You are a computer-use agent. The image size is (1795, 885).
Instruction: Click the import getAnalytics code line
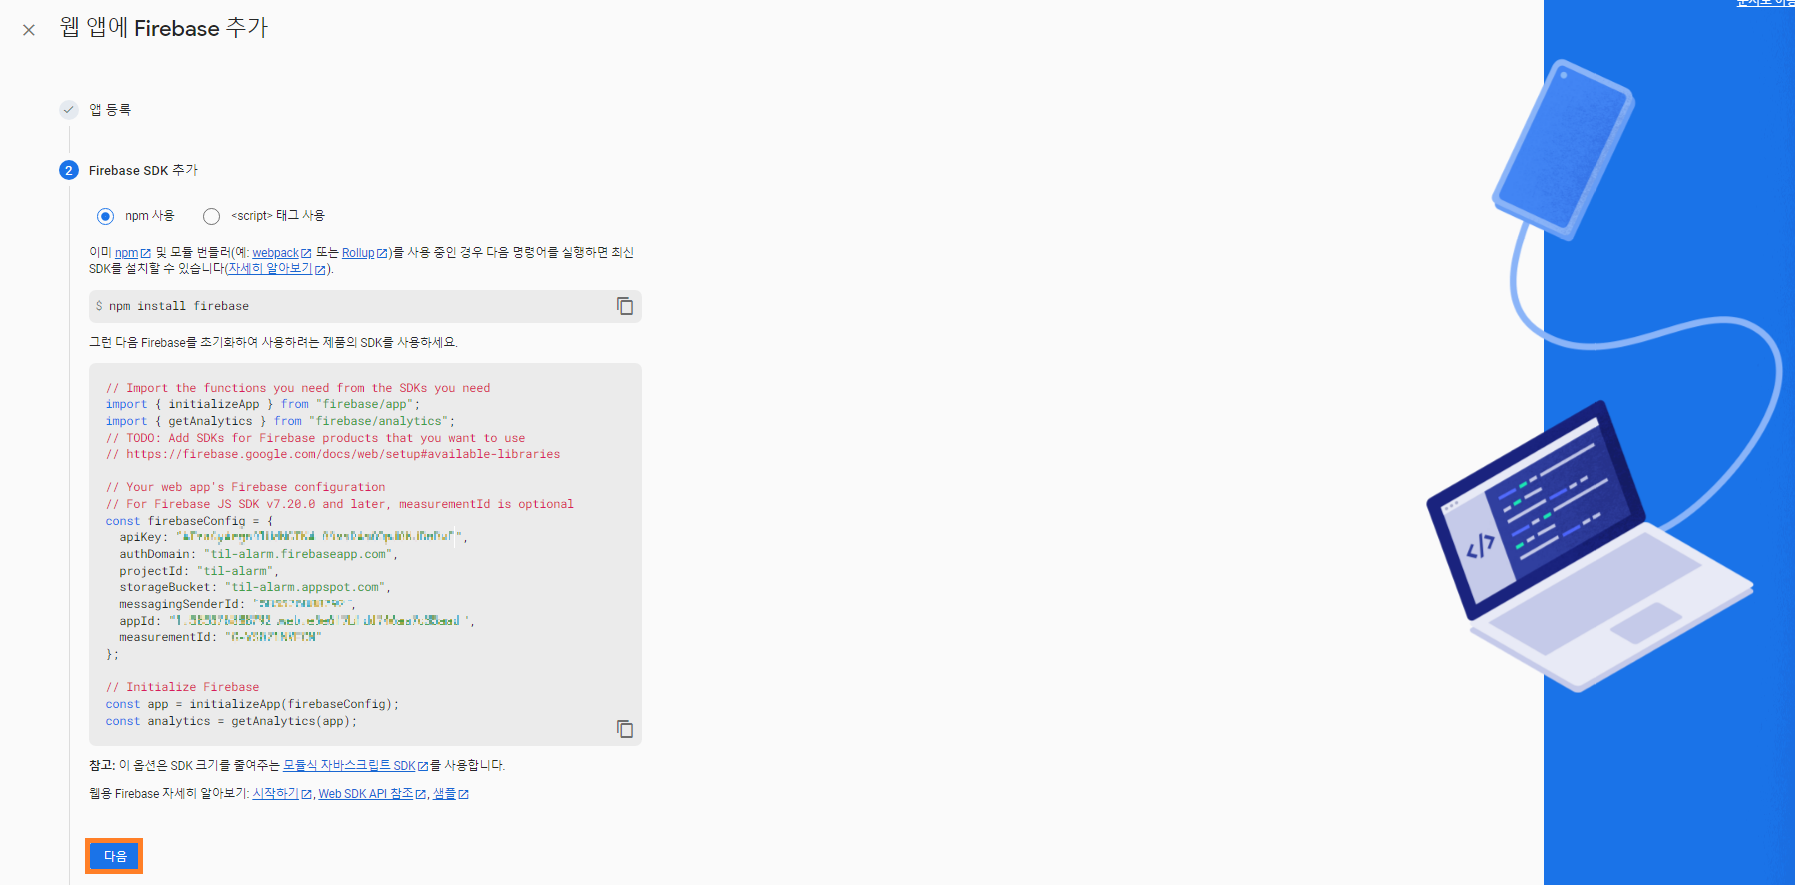click(x=280, y=421)
